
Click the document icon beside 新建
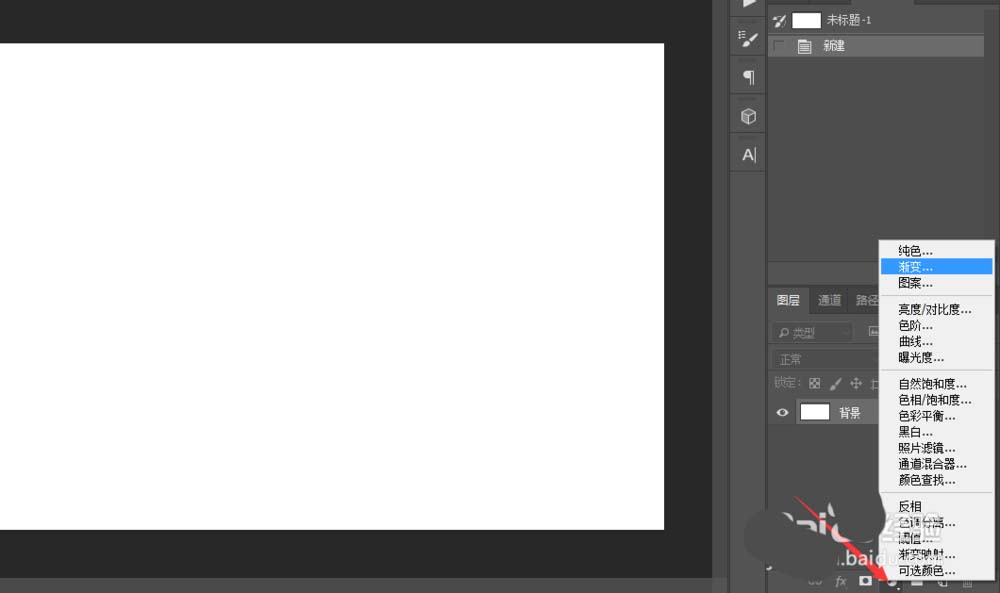point(804,47)
